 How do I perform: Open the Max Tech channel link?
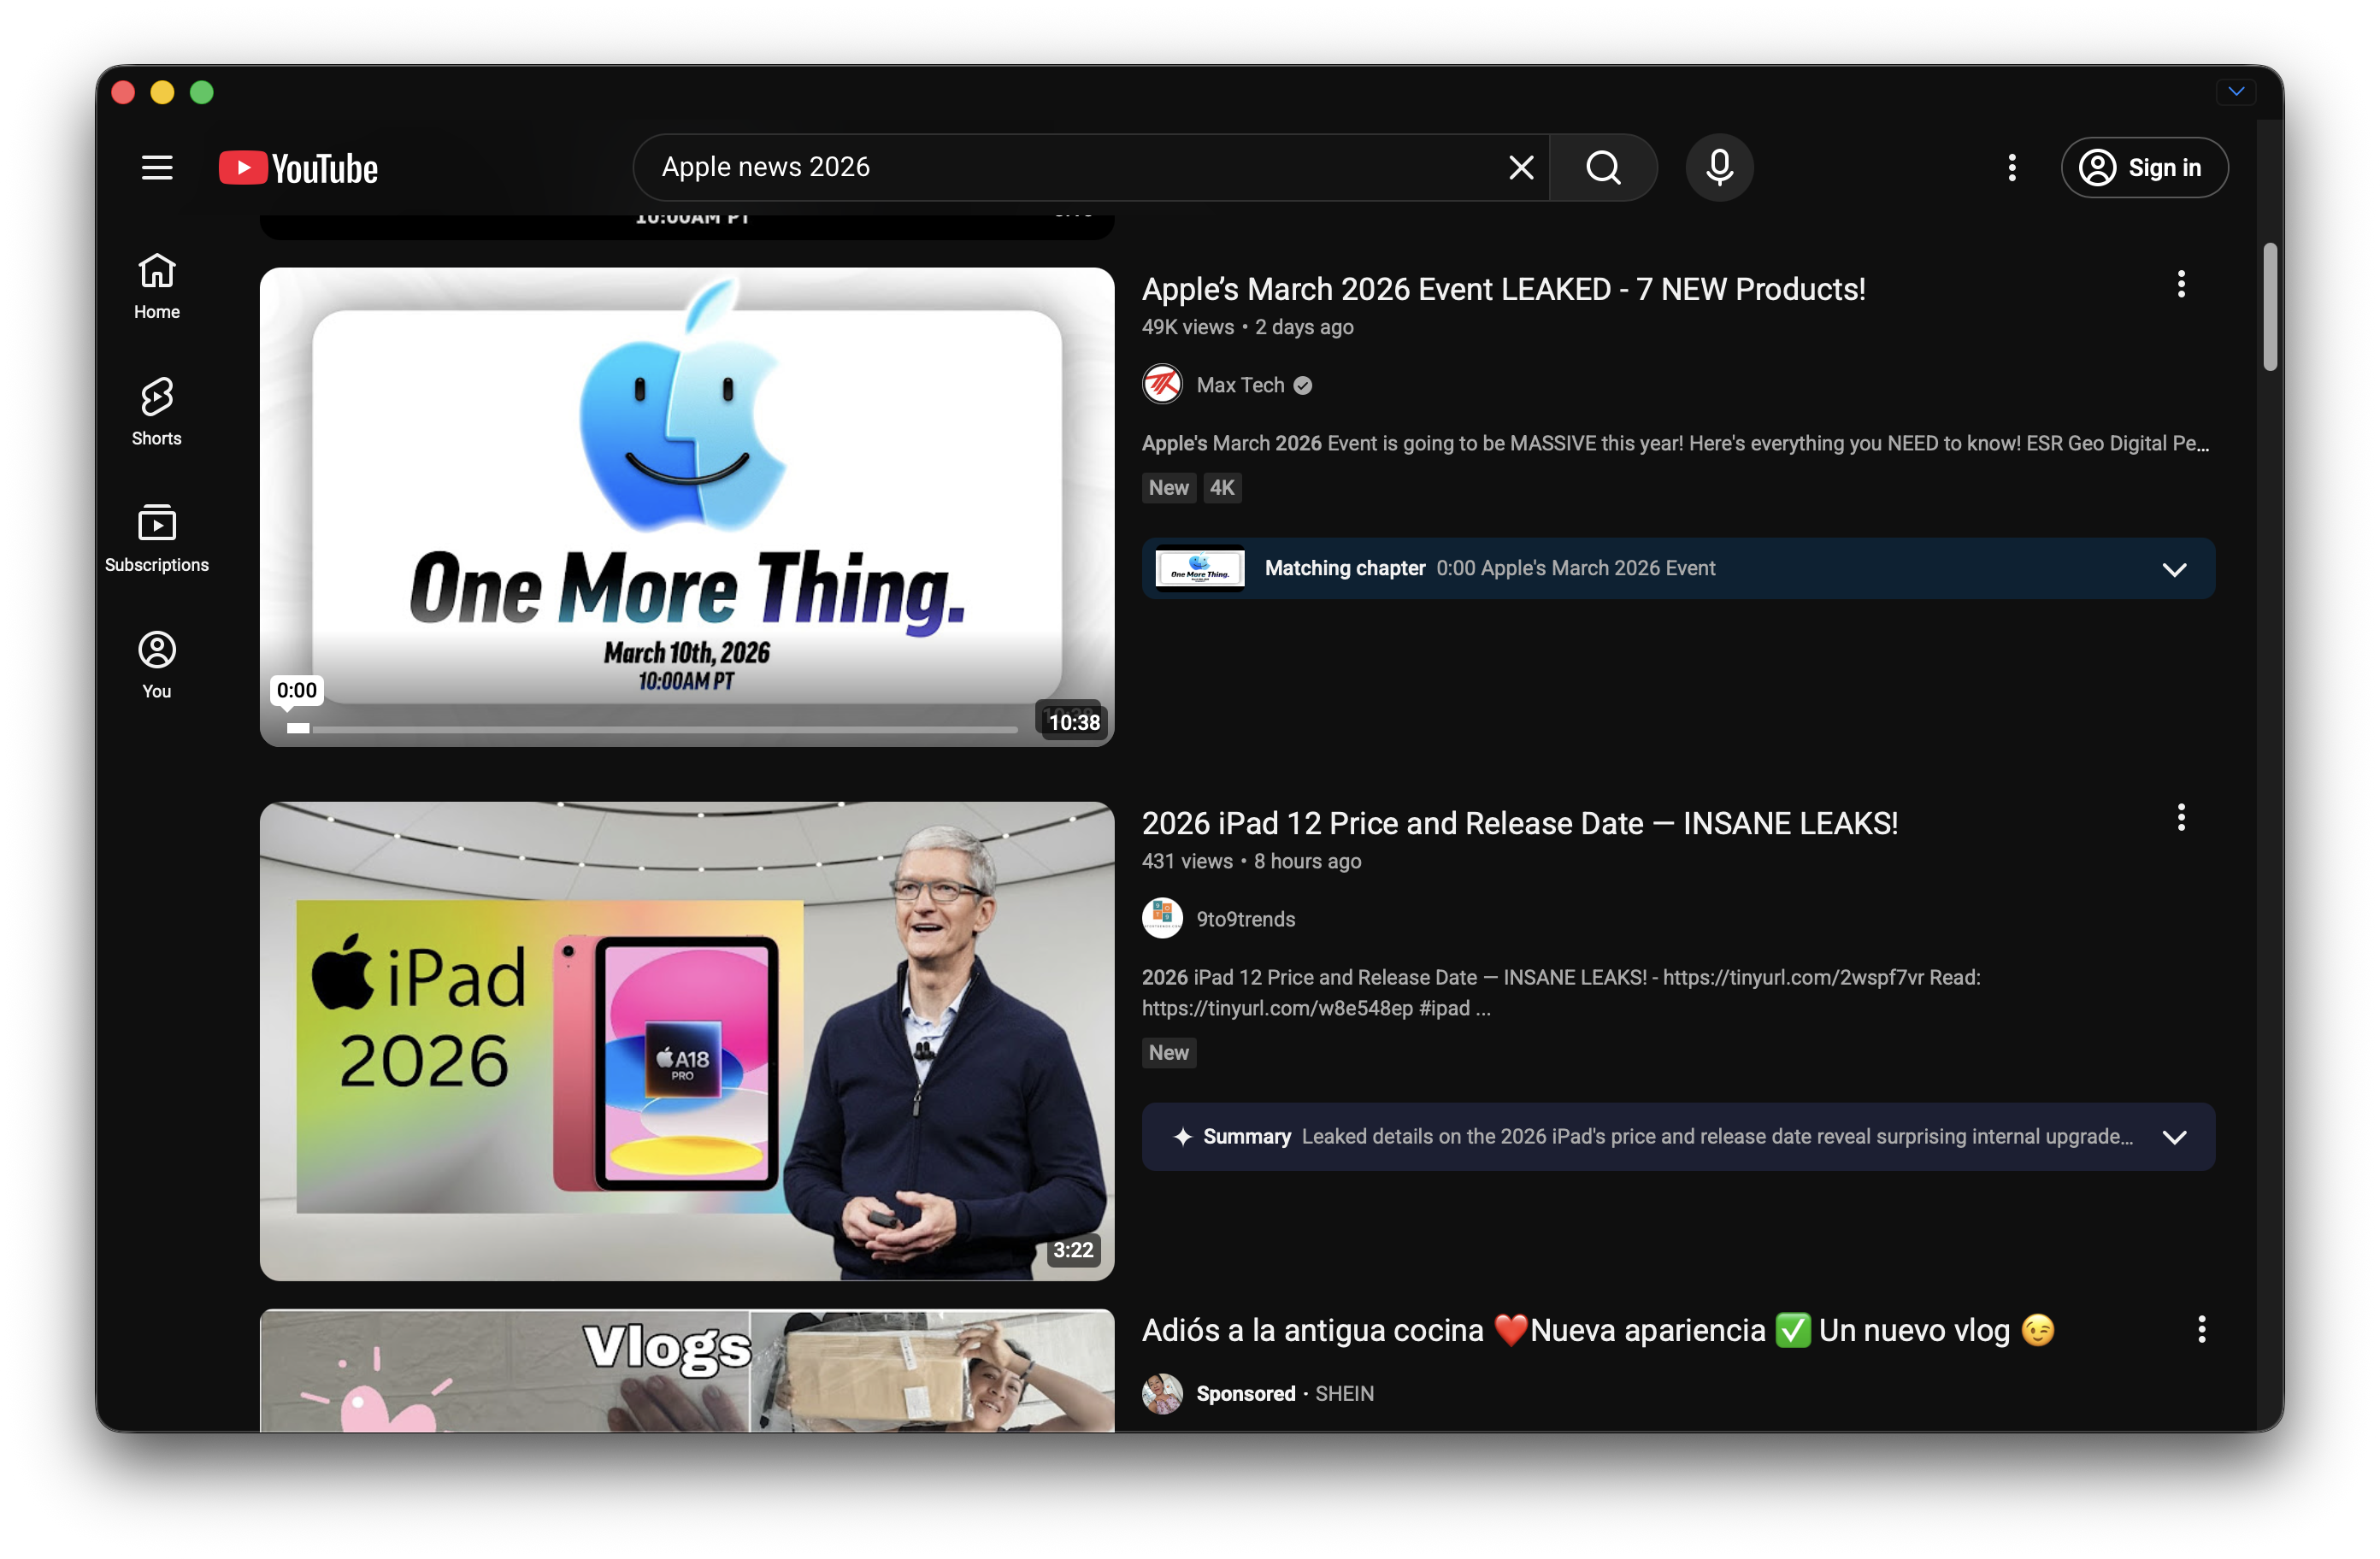click(x=1240, y=385)
